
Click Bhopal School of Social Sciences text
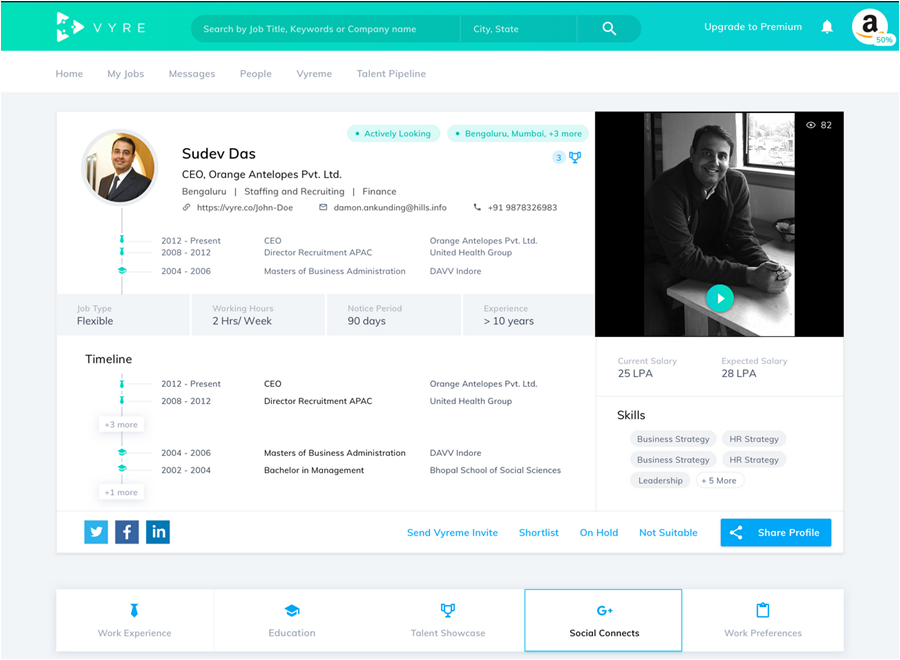(495, 470)
